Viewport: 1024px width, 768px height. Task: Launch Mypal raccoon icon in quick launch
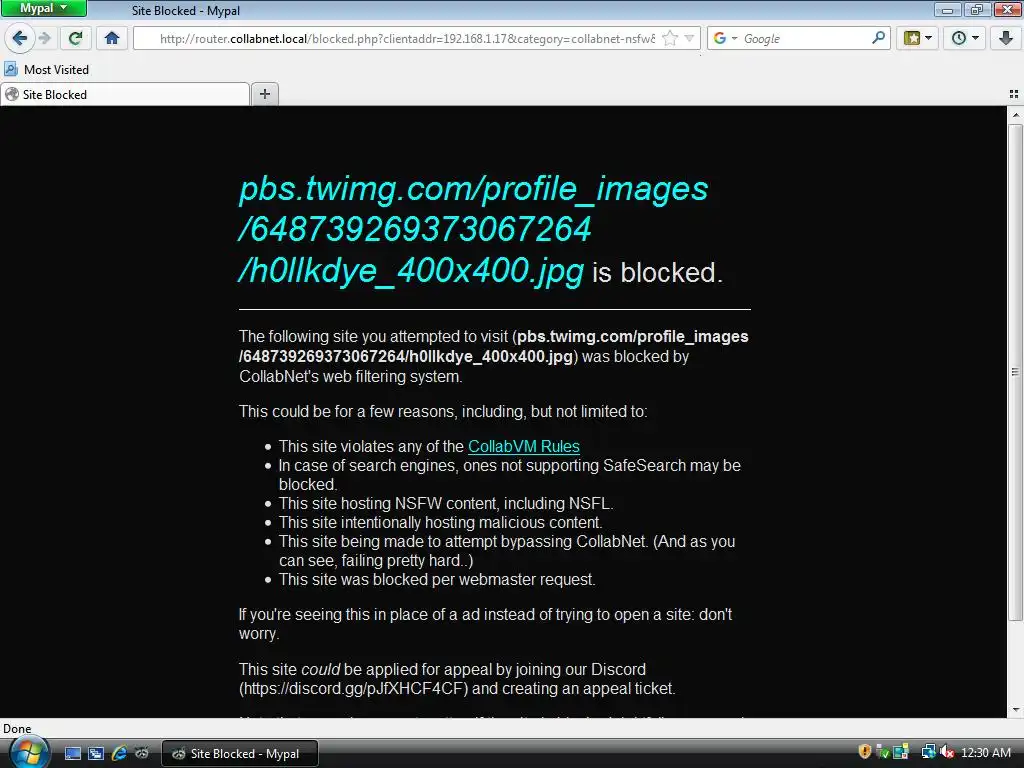pos(142,753)
